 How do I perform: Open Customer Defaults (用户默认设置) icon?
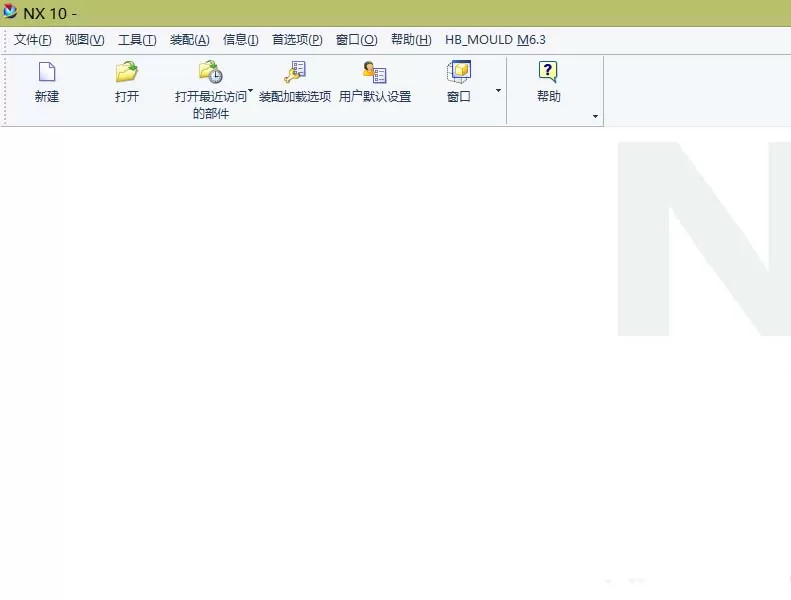[x=374, y=72]
